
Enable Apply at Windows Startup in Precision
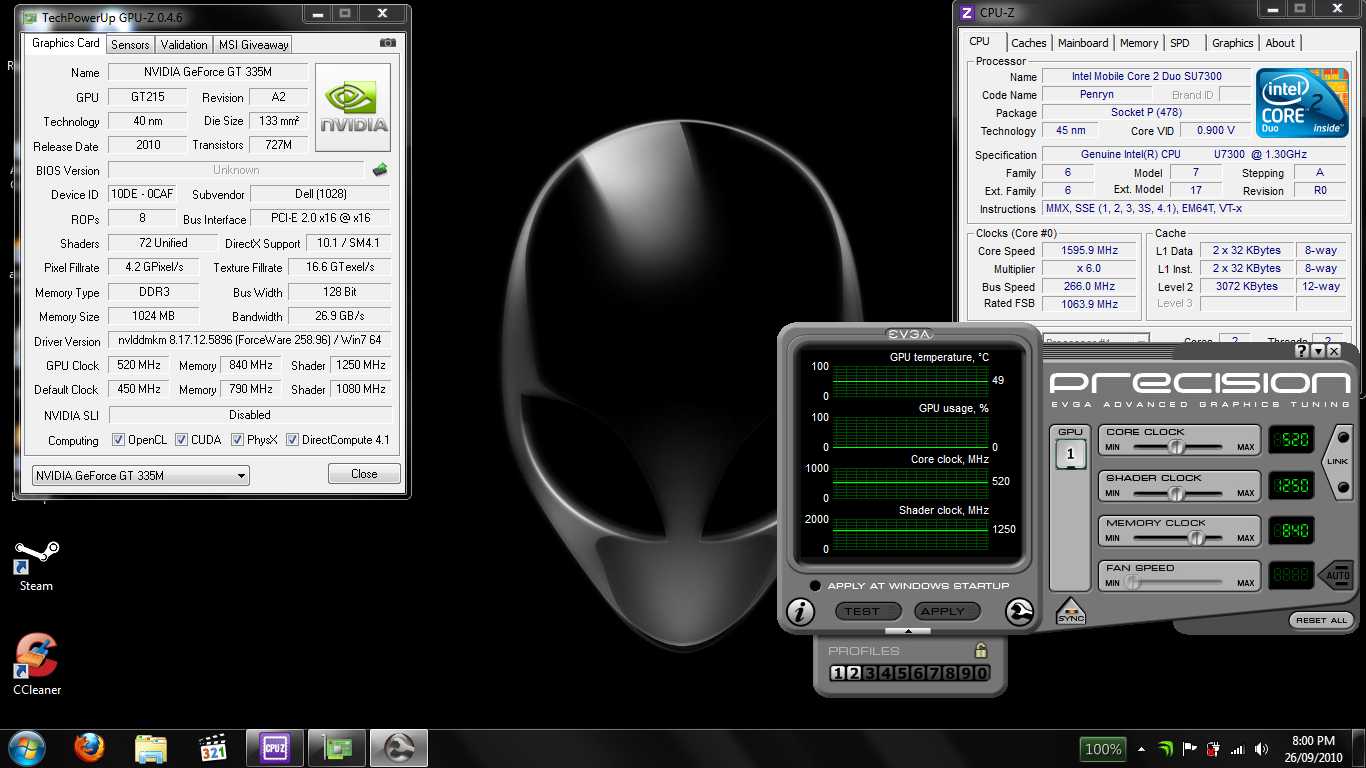pos(815,586)
